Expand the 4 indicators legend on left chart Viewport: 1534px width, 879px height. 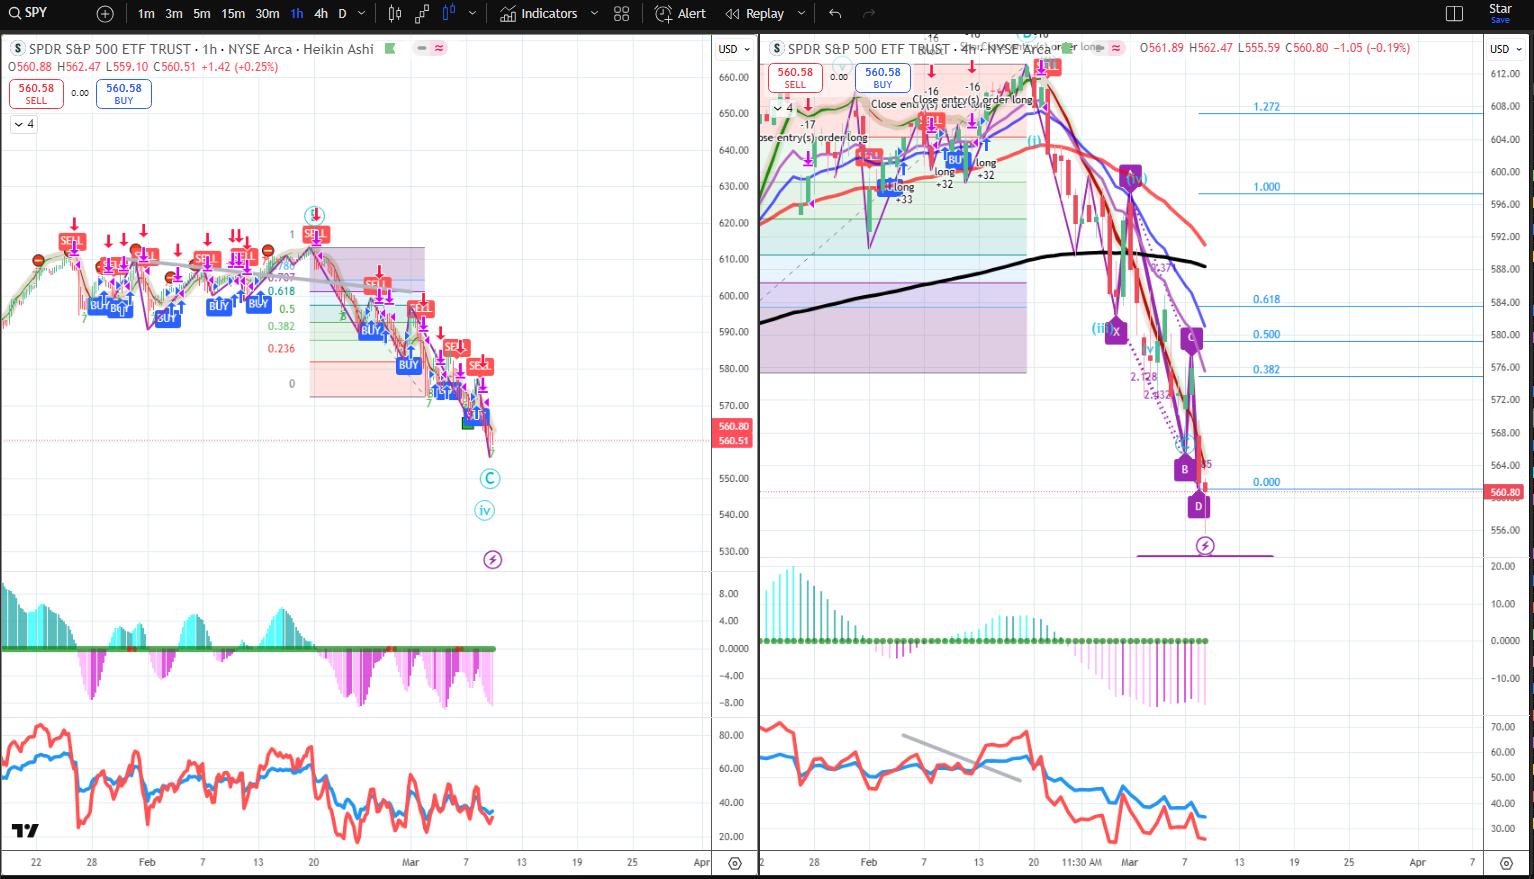tap(23, 124)
